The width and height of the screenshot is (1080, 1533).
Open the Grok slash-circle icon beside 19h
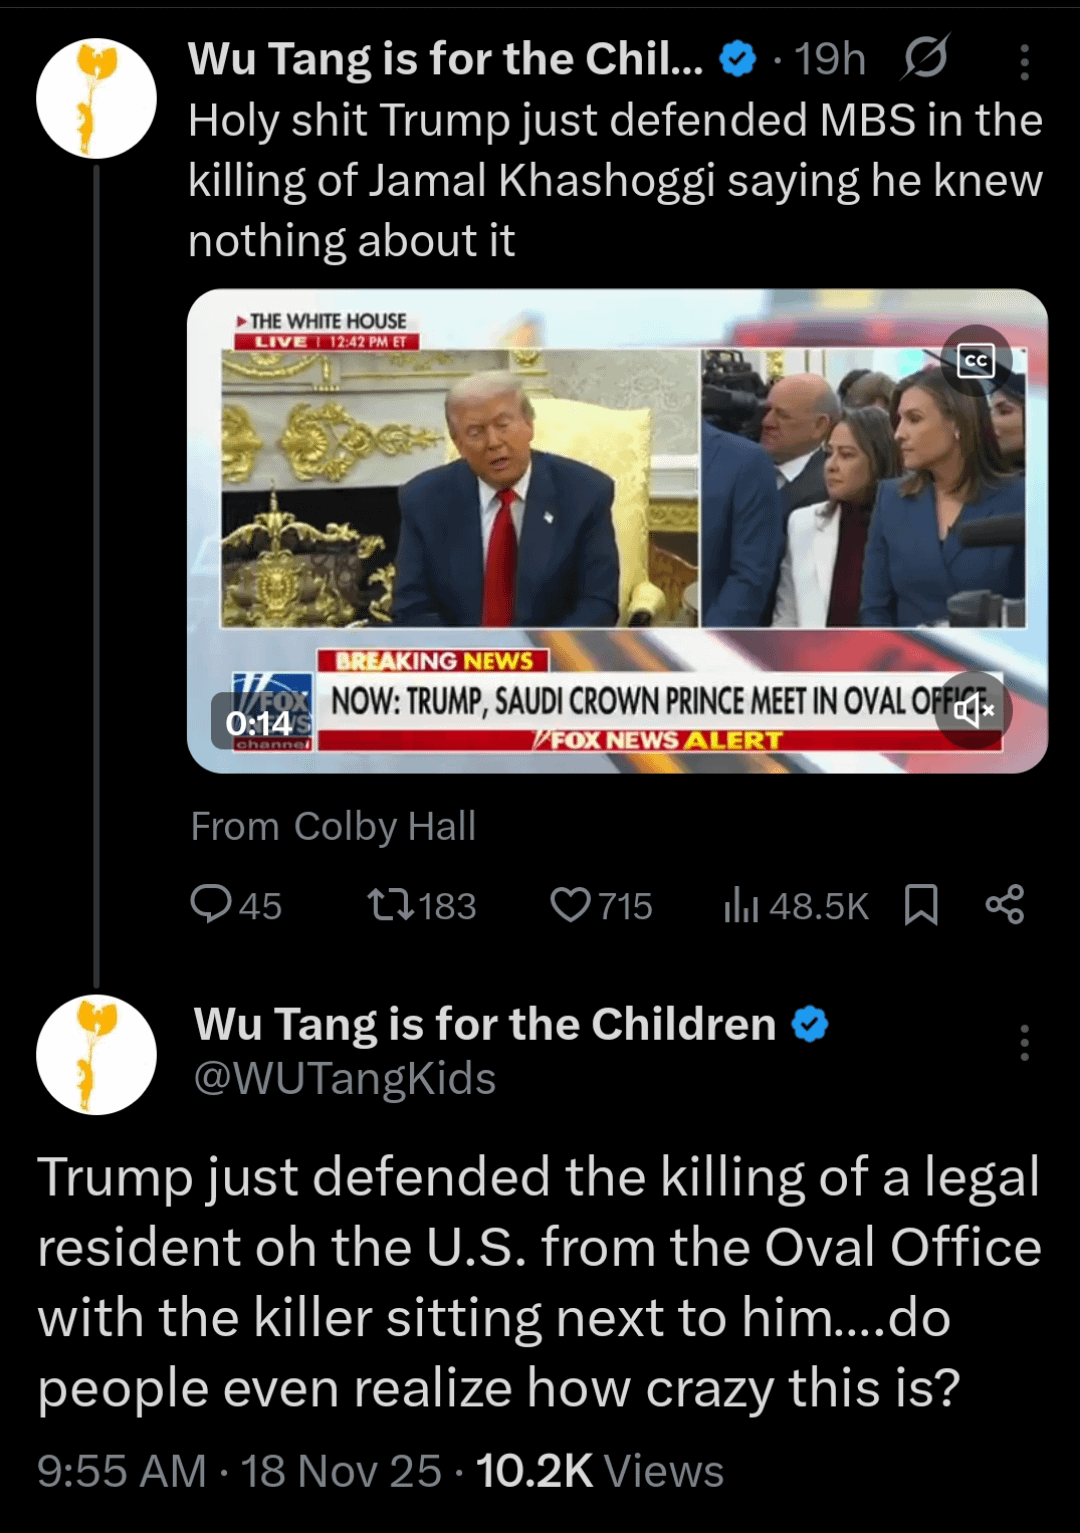(925, 58)
